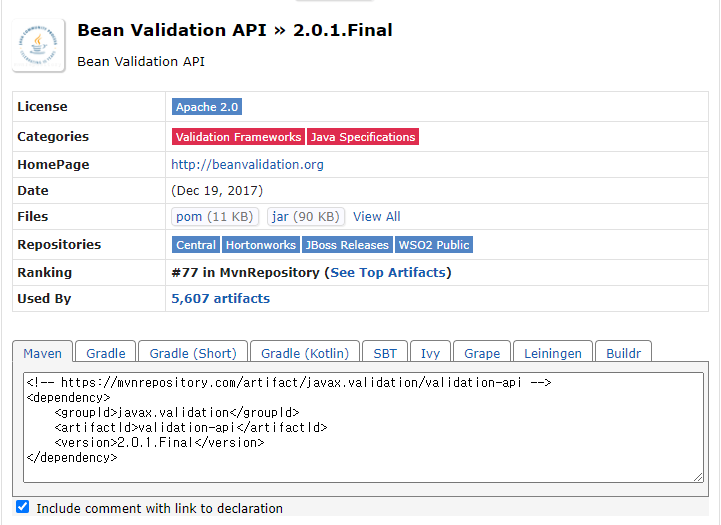Viewport: 721px width, 525px height.
Task: Open the Apache 2.0 license badge
Action: tap(207, 107)
